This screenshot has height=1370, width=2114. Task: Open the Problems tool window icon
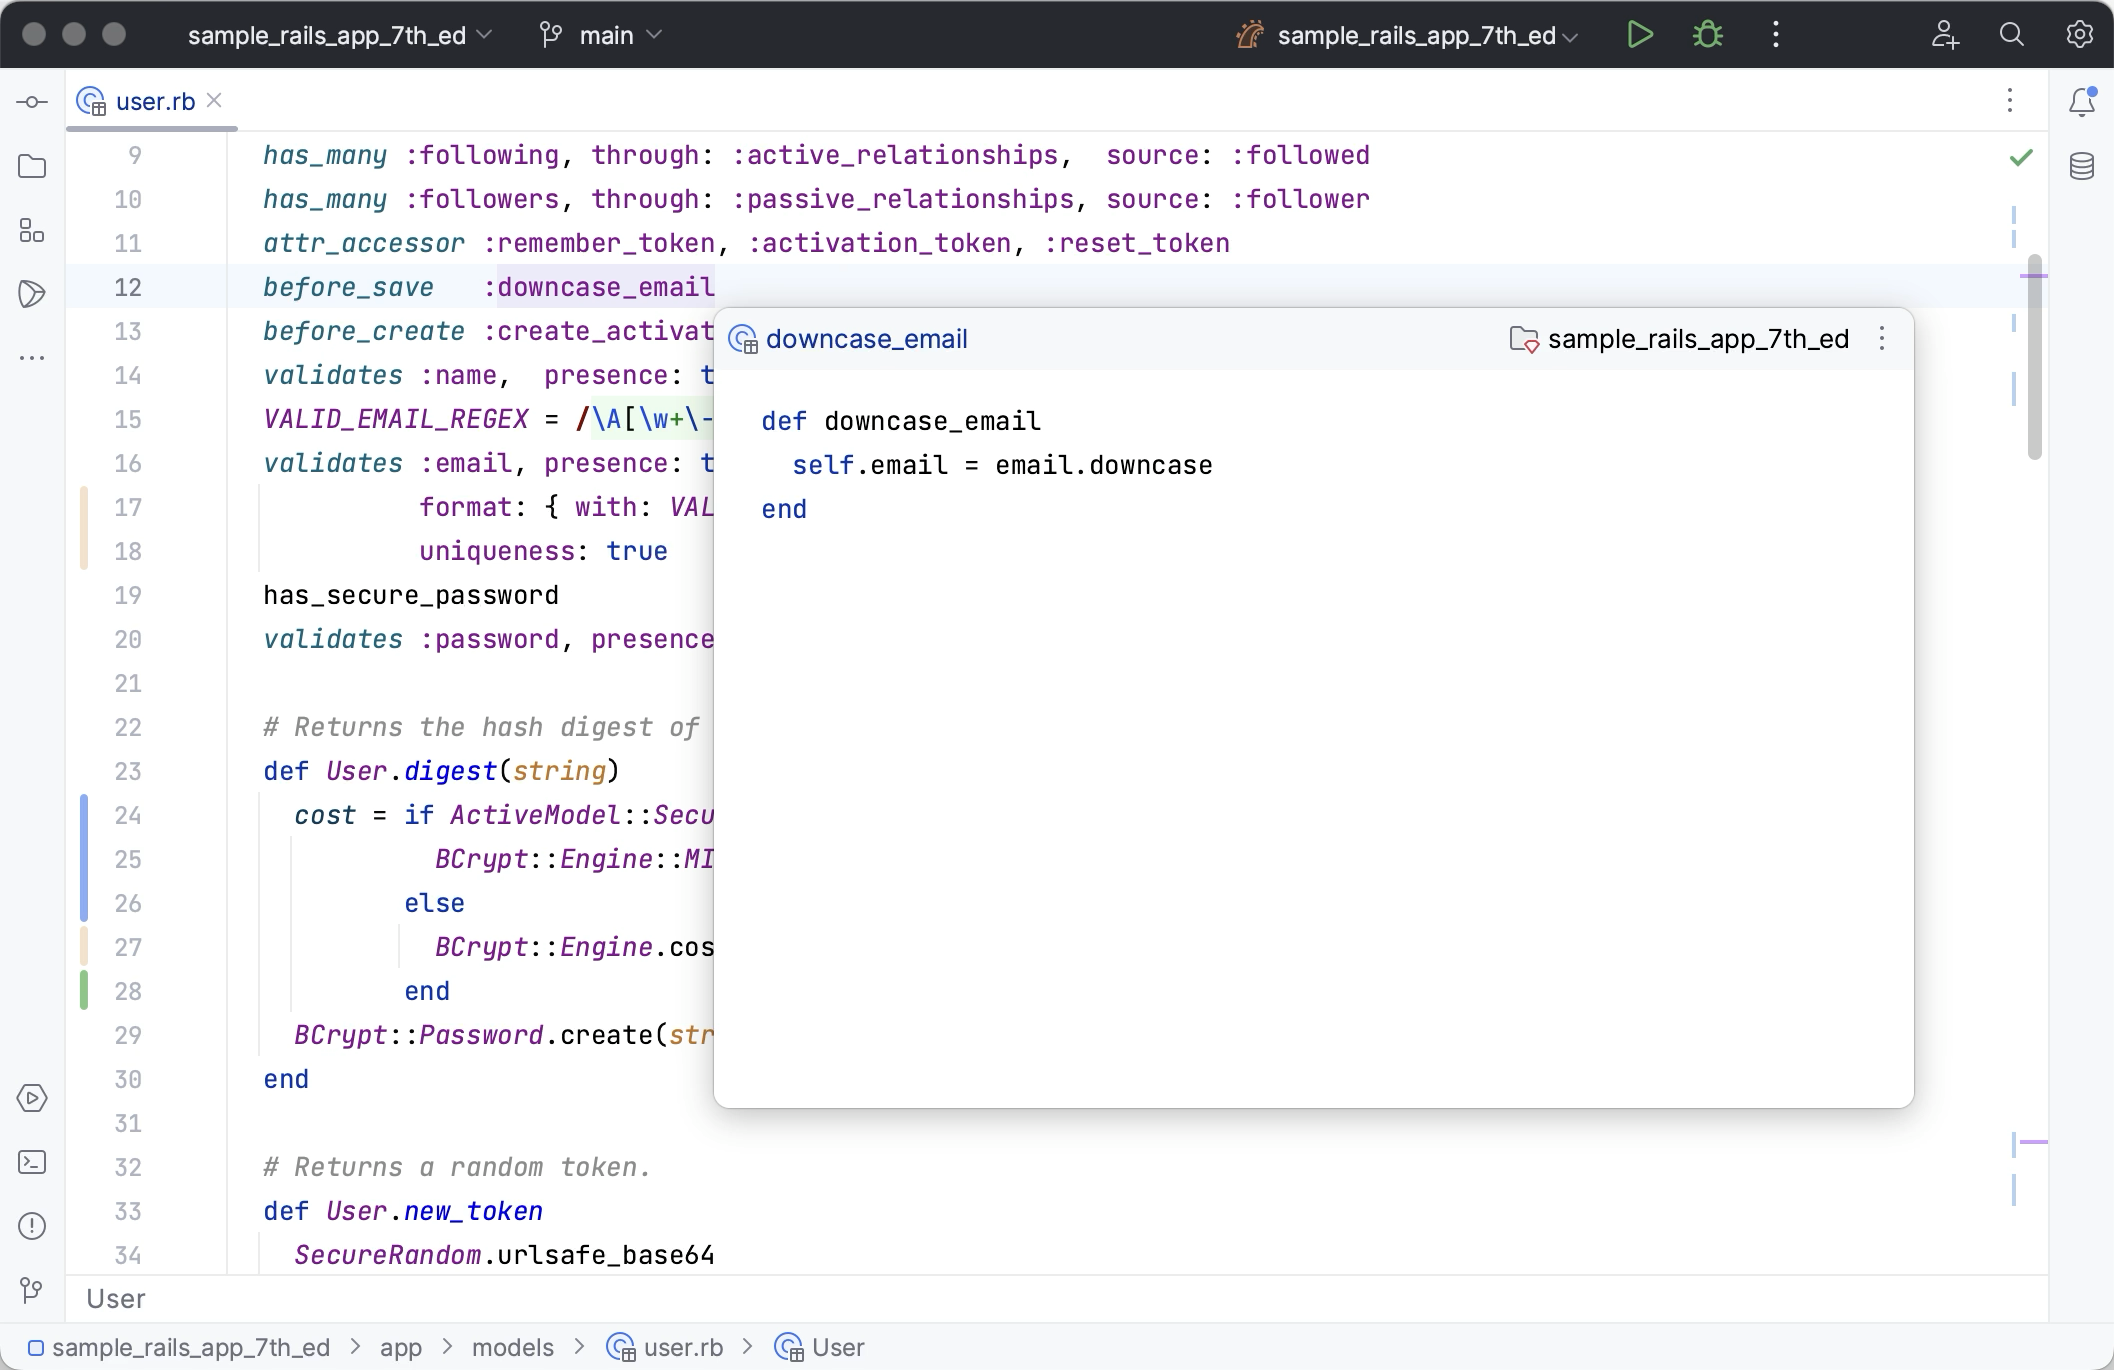[32, 1226]
